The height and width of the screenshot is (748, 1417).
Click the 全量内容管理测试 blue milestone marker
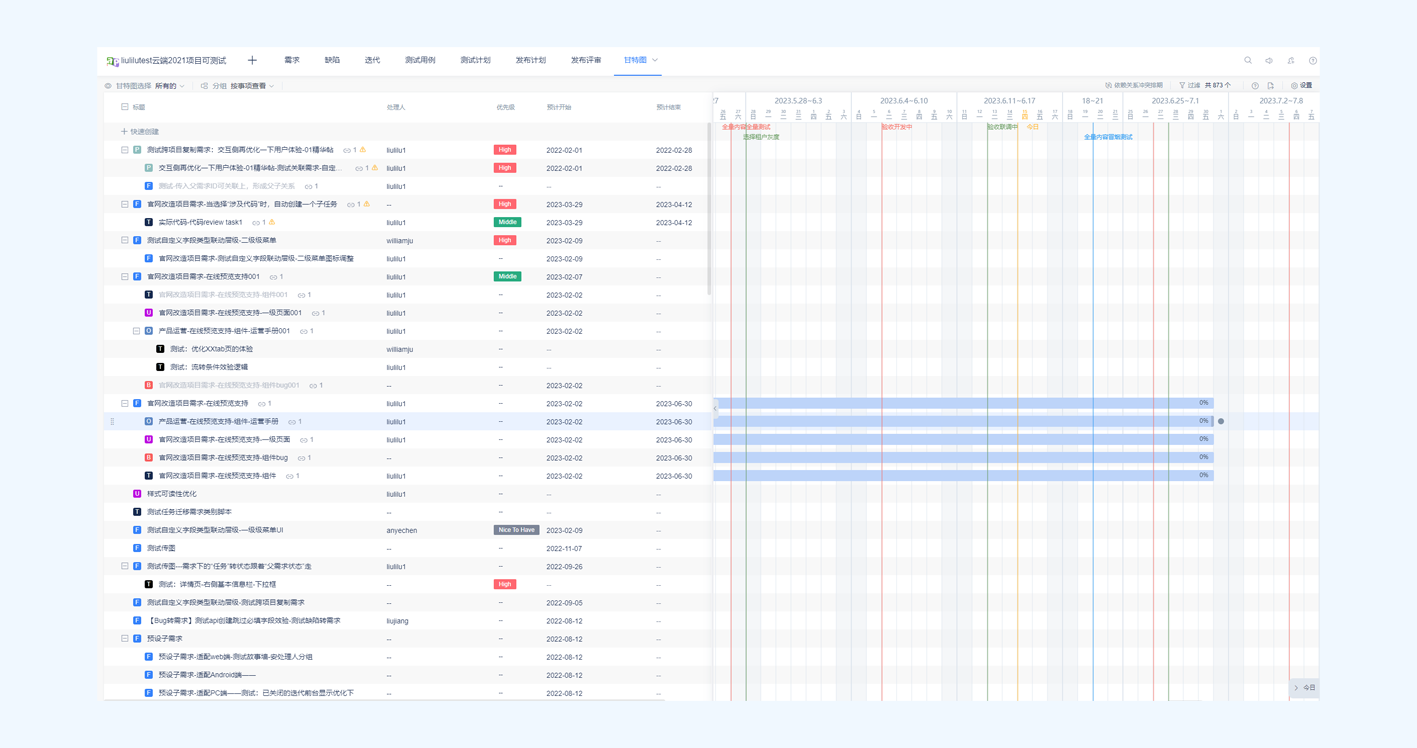click(1108, 137)
